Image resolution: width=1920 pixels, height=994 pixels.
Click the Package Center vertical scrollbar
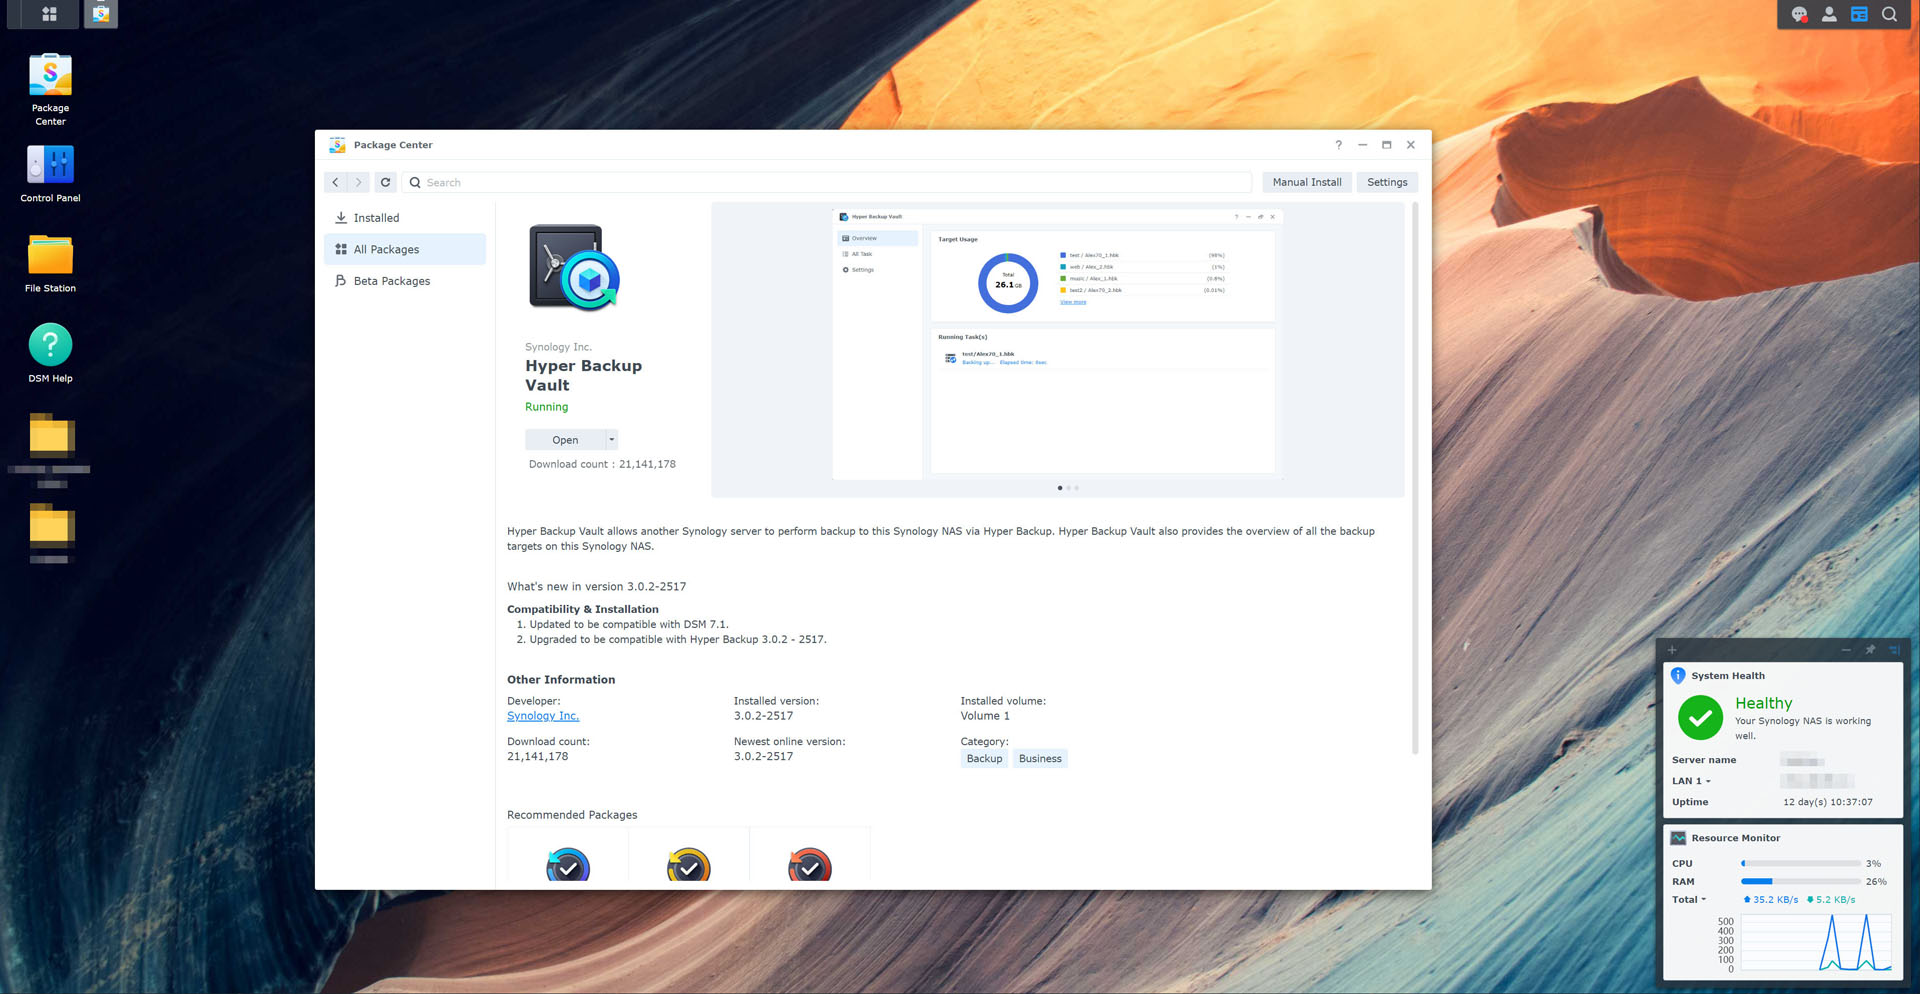[x=1415, y=478]
